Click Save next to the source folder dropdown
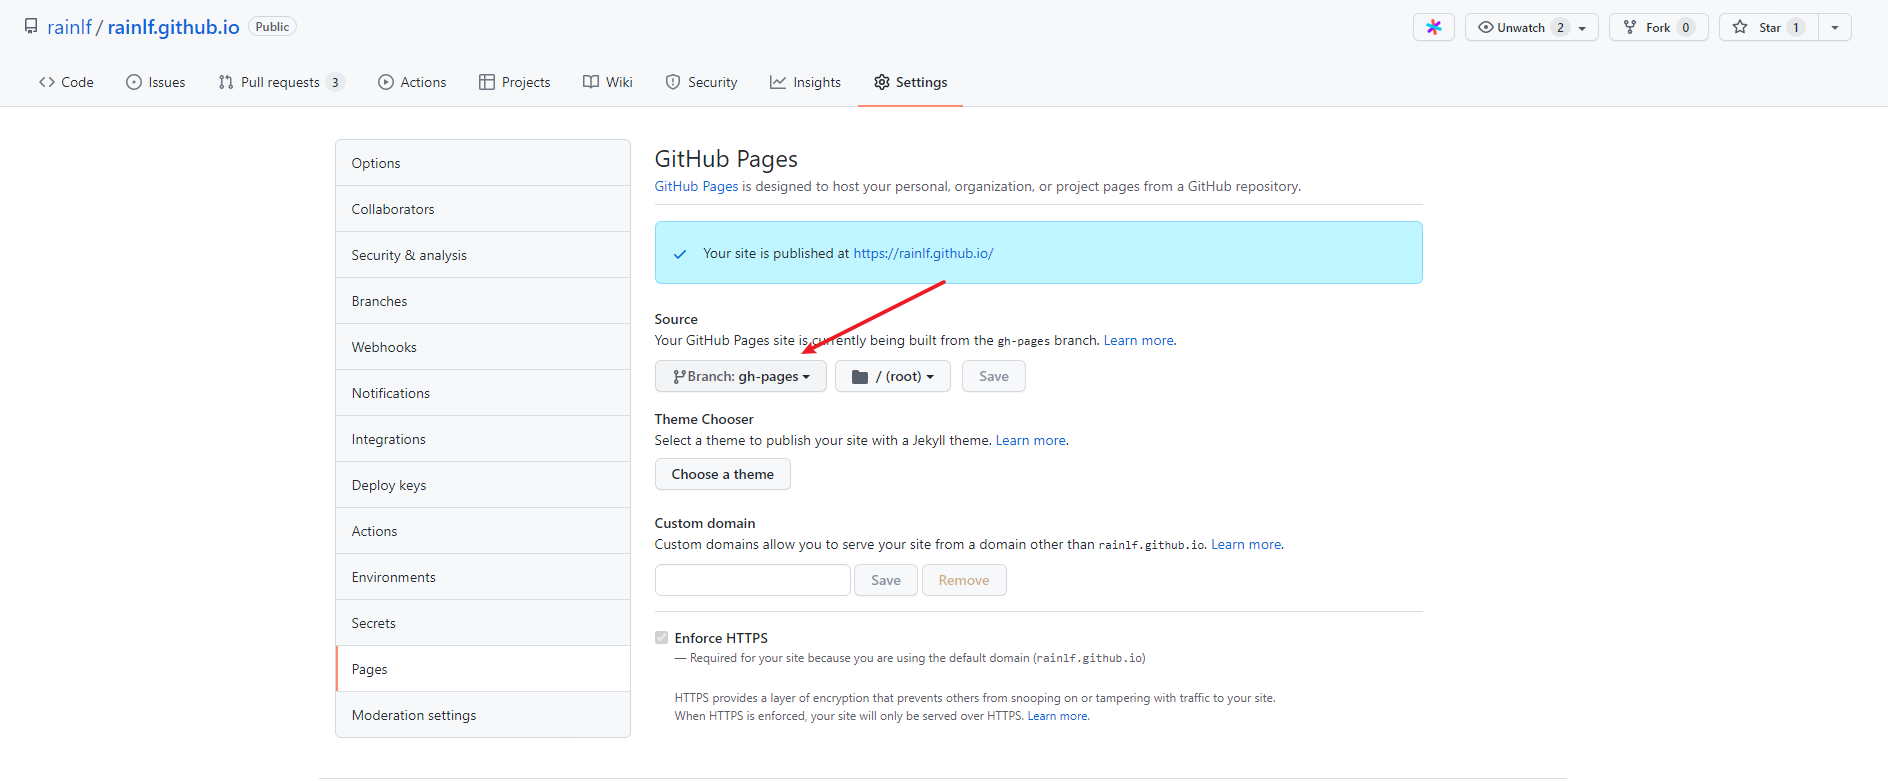 (x=994, y=376)
